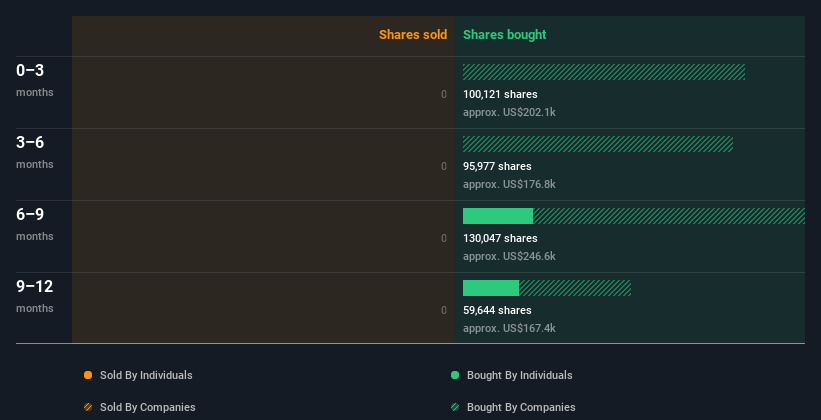The height and width of the screenshot is (420, 821).
Task: Select the 9–12 months row label
Action: (x=35, y=296)
